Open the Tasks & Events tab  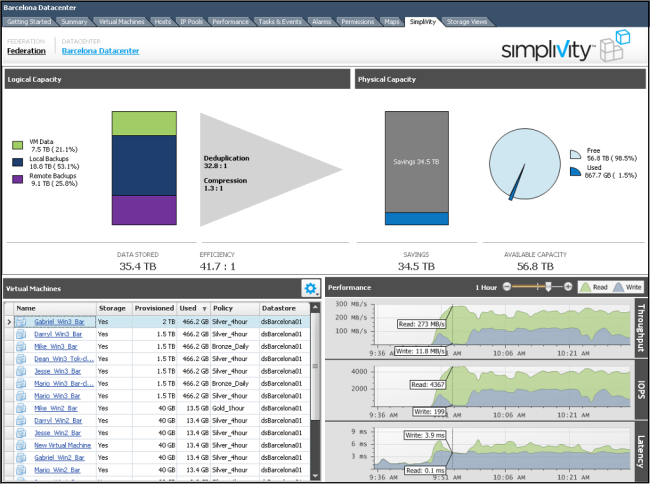[x=280, y=22]
